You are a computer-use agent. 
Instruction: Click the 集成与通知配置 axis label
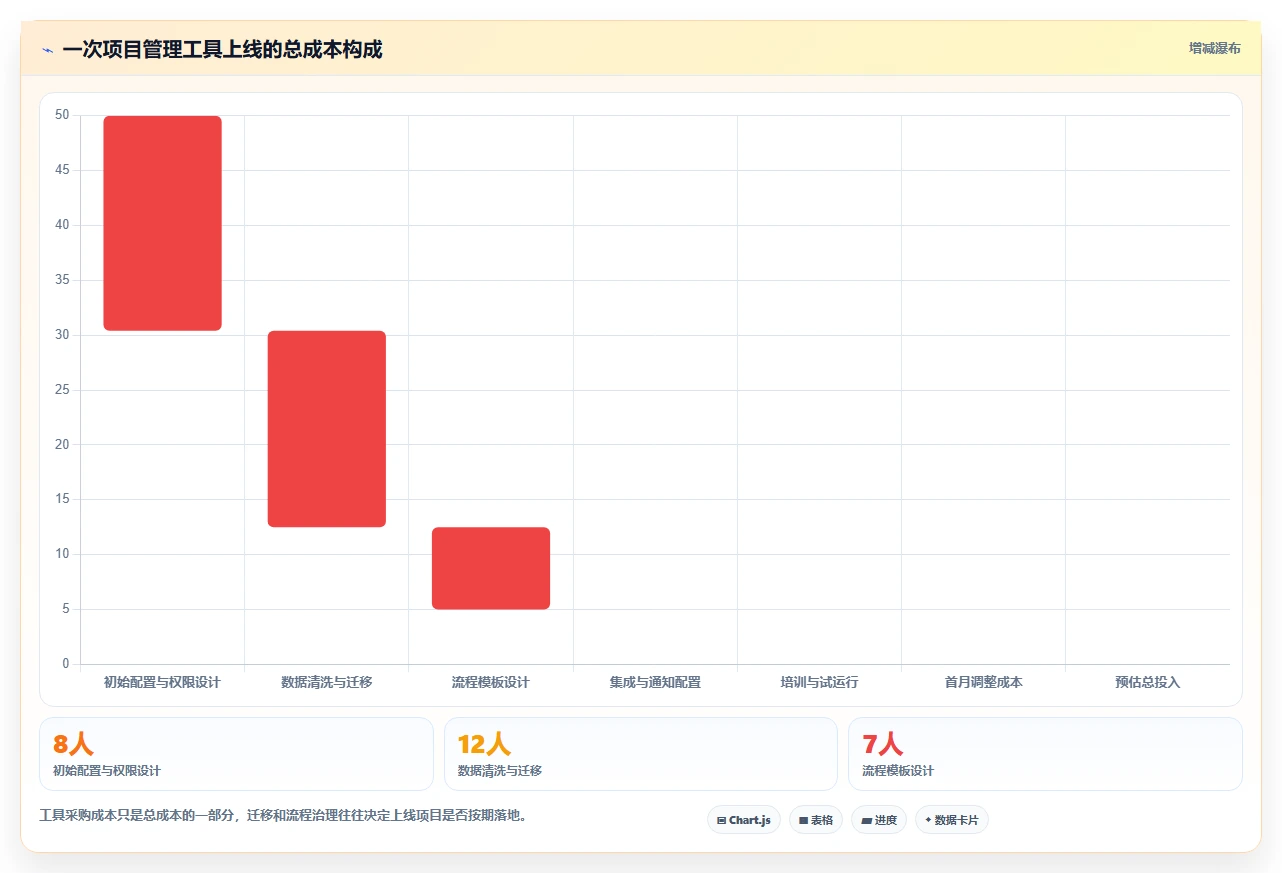[655, 682]
